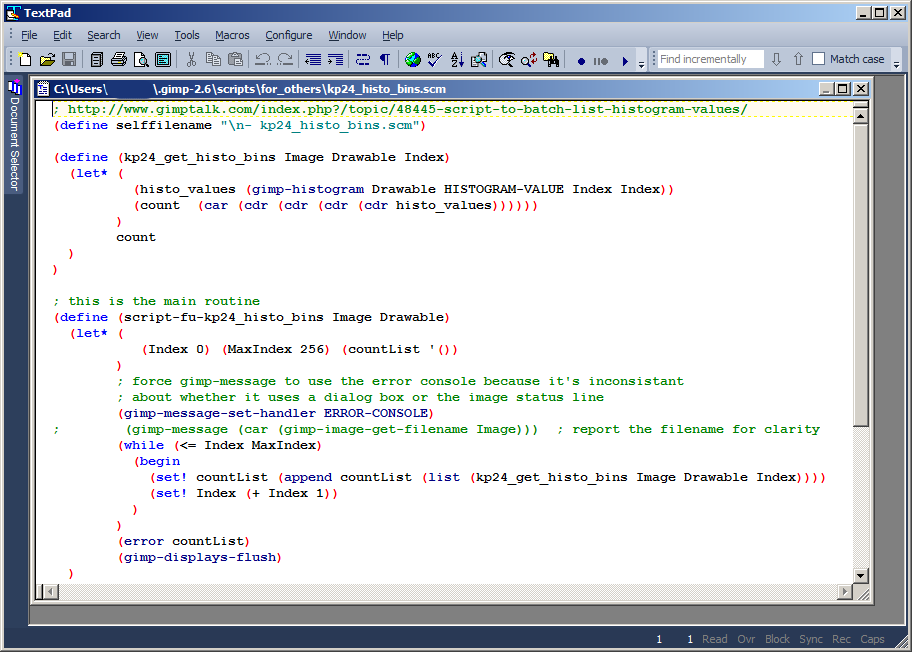Run the ABC spelling check icon
The height and width of the screenshot is (652, 912).
pos(435,59)
